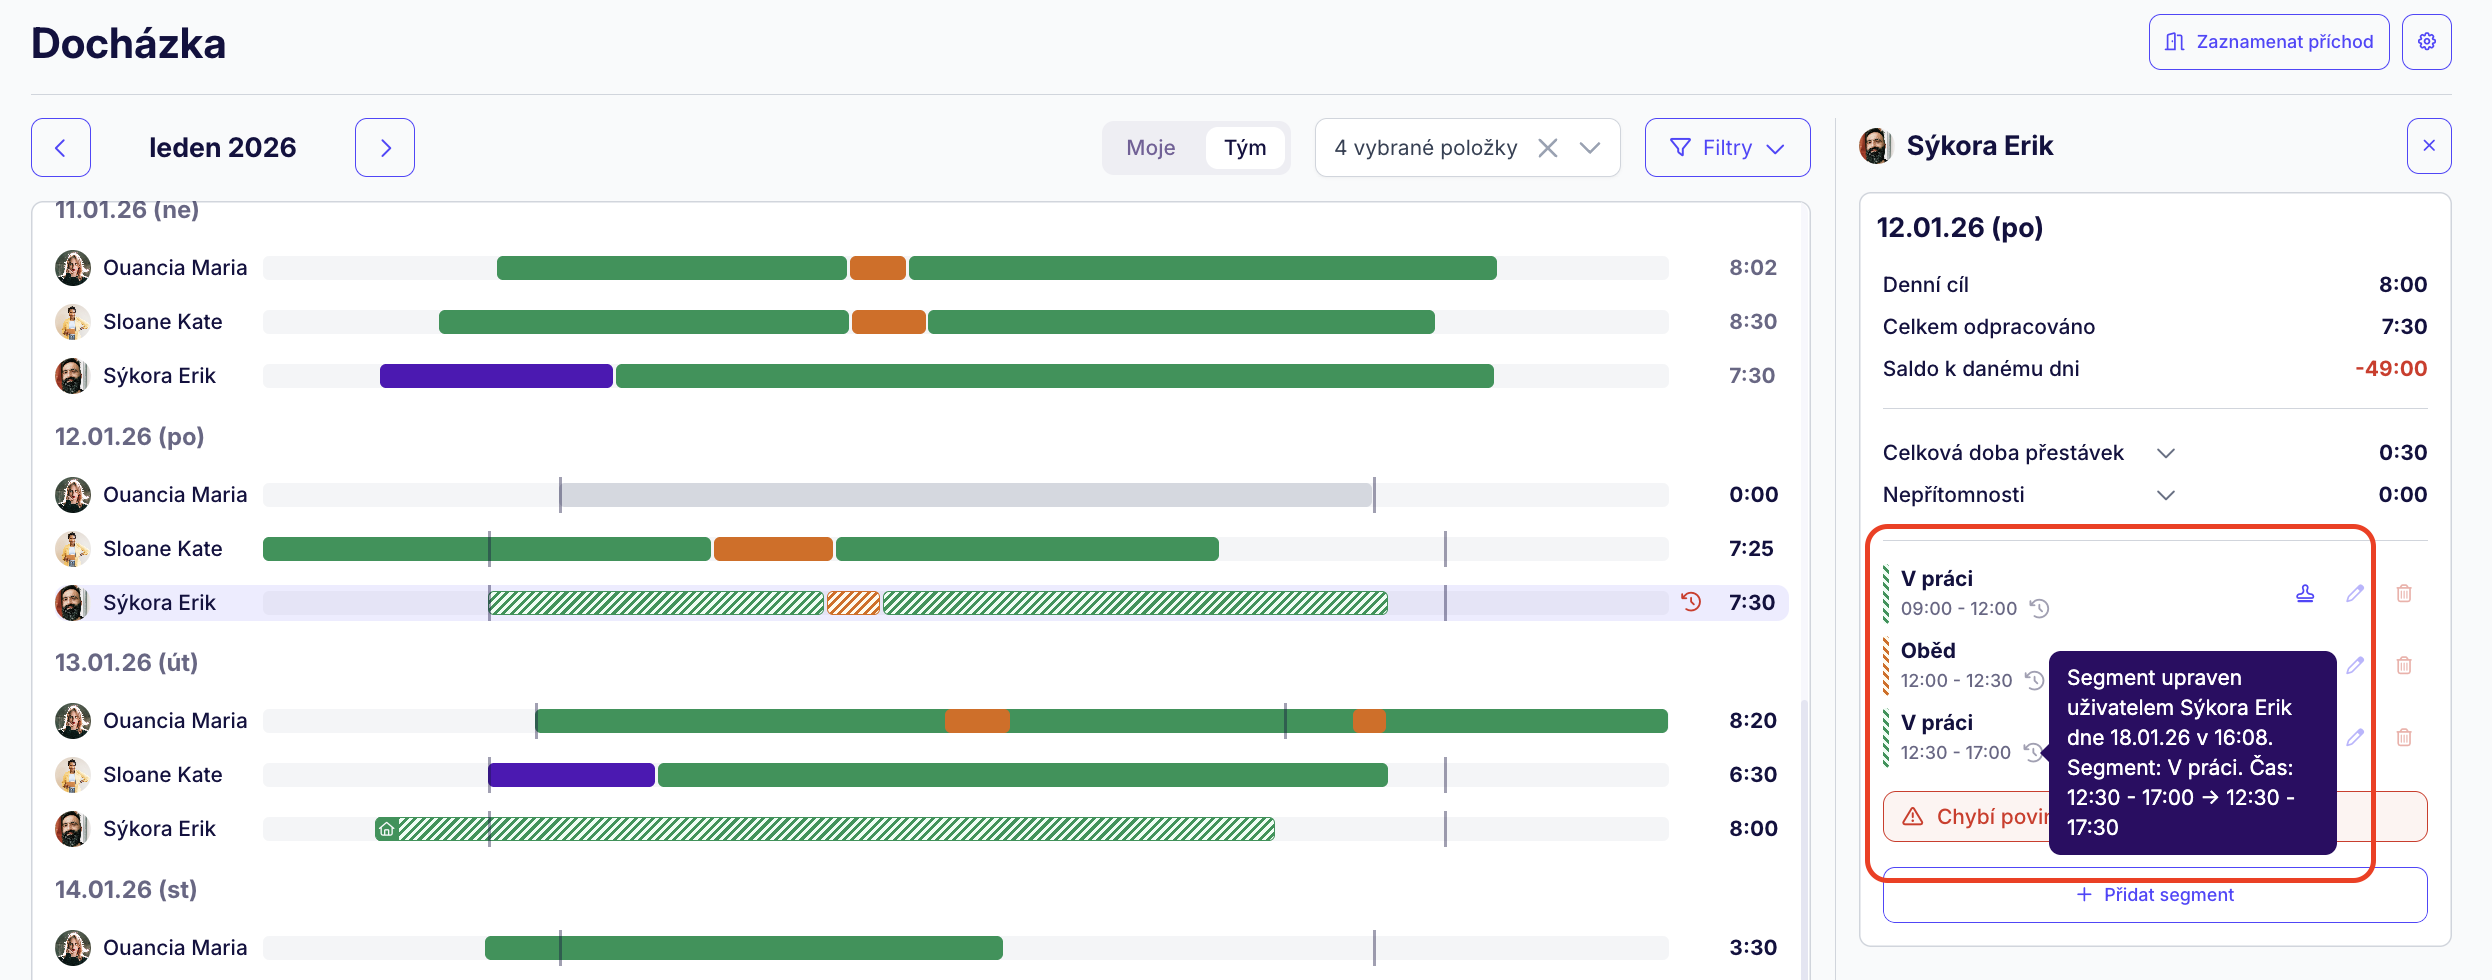This screenshot has height=980, width=2492.
Task: Click Sloane Kate's orange break bar on 12.01.26
Action: click(773, 549)
